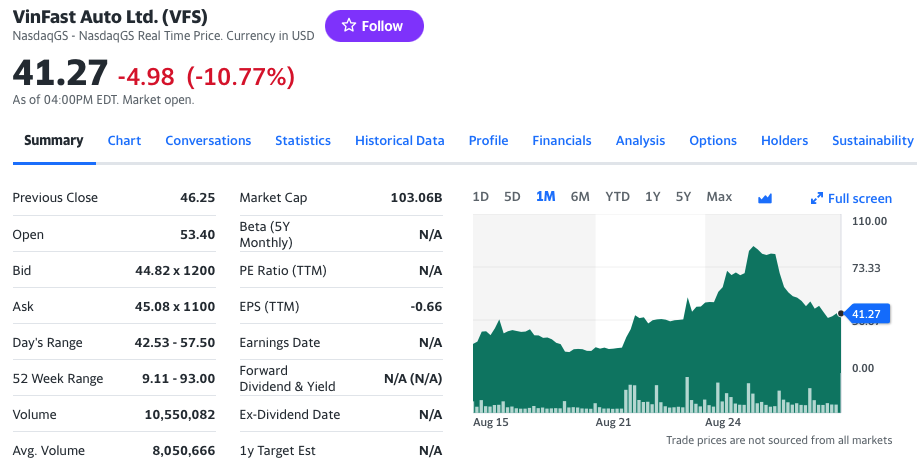Click the Follow button

374,26
